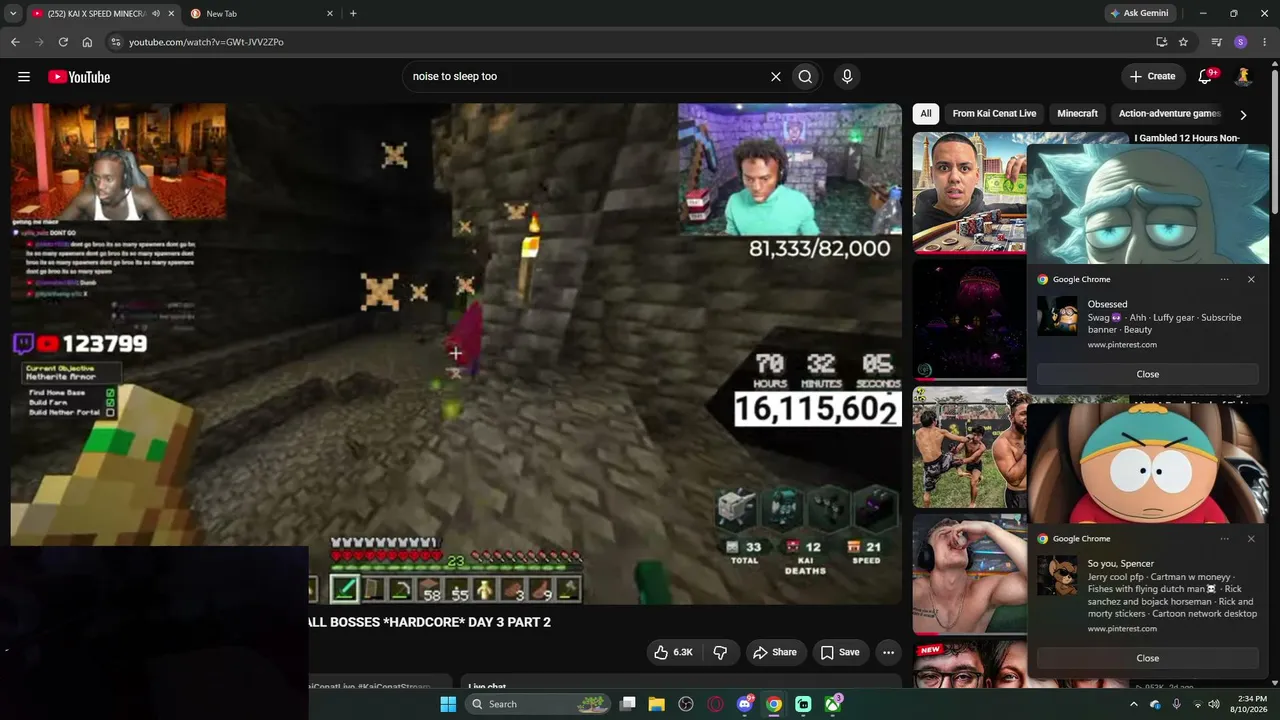Open options for the So you, Spencer notification
Image resolution: width=1280 pixels, height=720 pixels.
(1225, 539)
